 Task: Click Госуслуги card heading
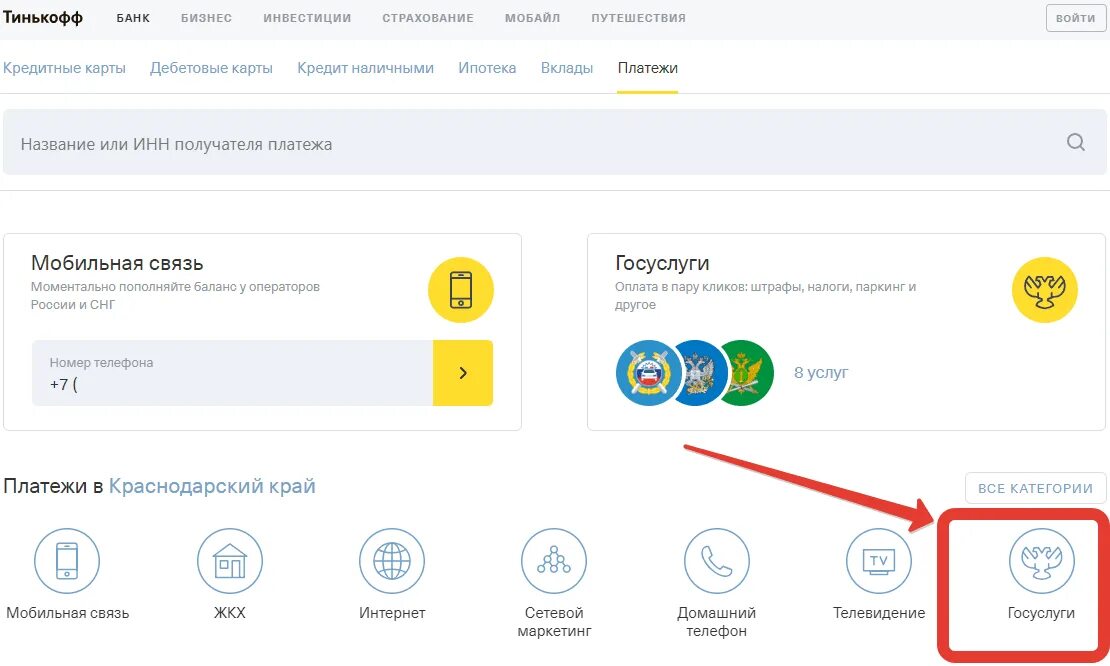coord(662,263)
